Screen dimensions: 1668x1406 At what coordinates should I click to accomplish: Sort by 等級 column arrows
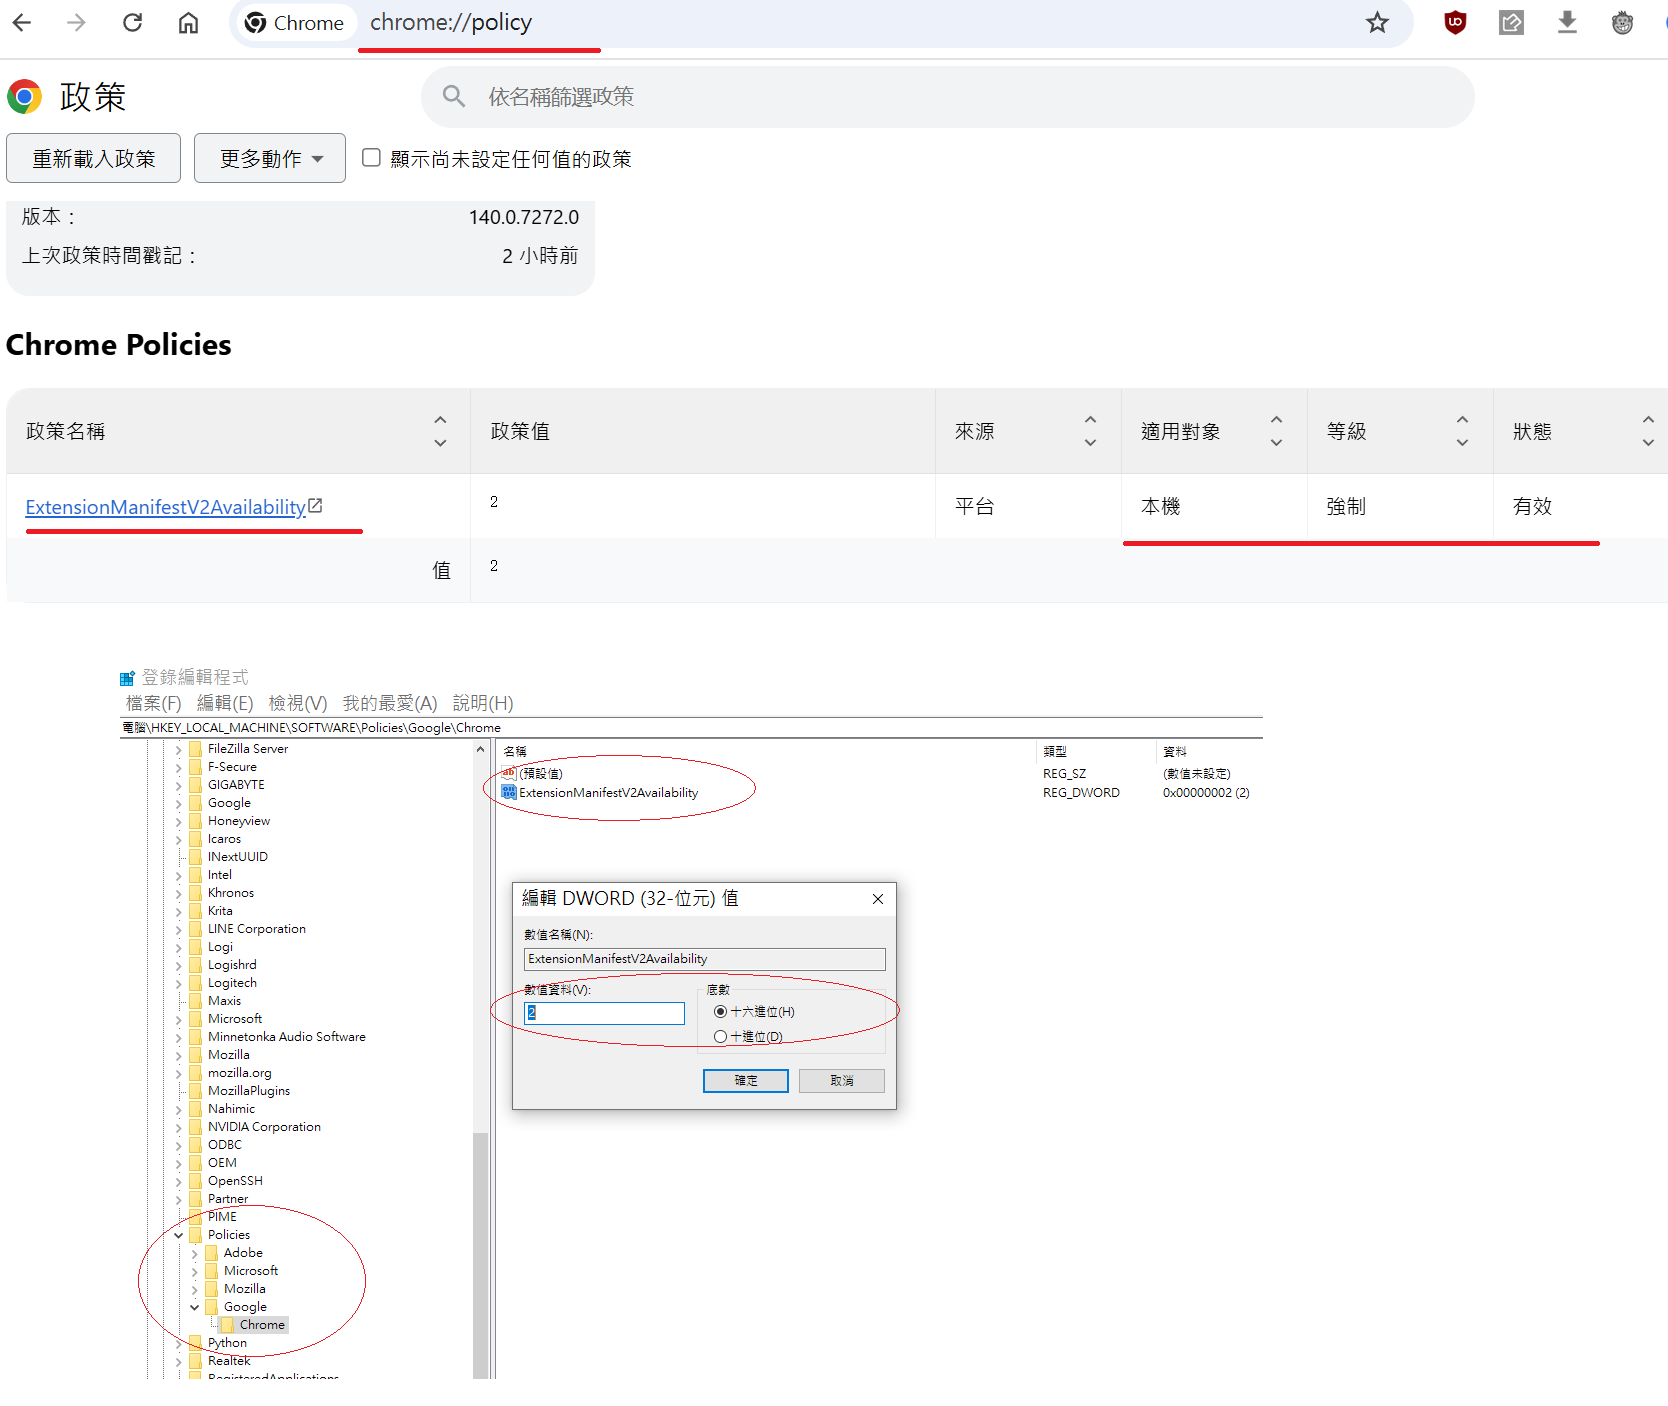[1462, 431]
